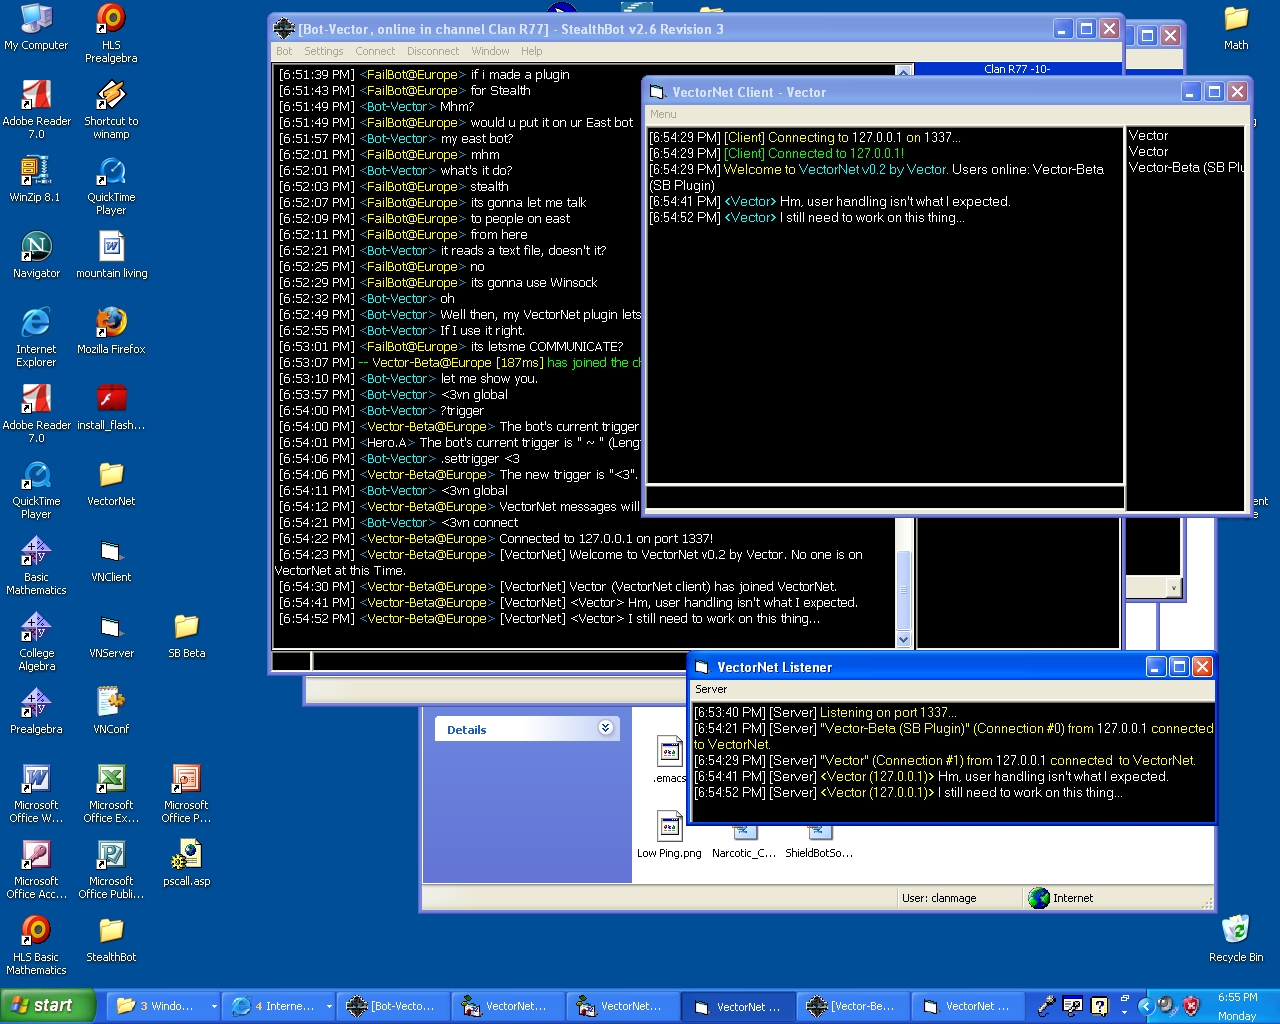Expand hidden tray icons with arrow
This screenshot has height=1024, width=1280.
tap(1146, 1006)
